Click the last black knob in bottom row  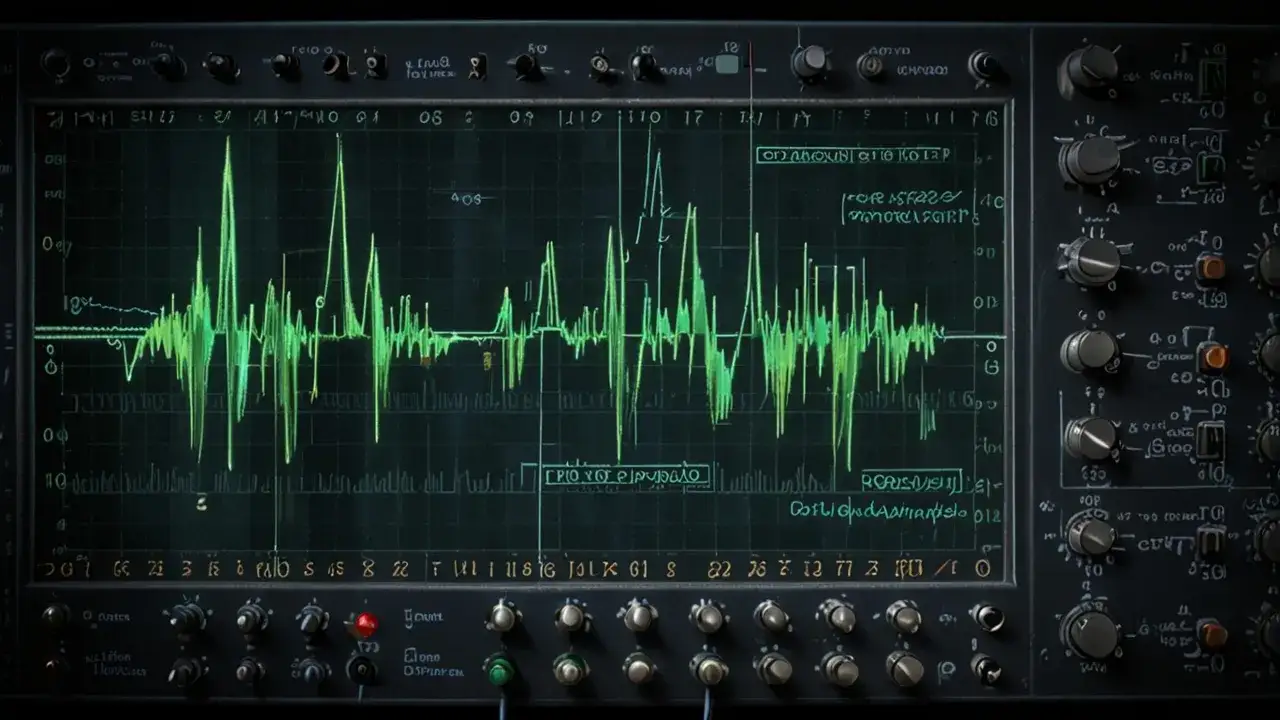[987, 668]
